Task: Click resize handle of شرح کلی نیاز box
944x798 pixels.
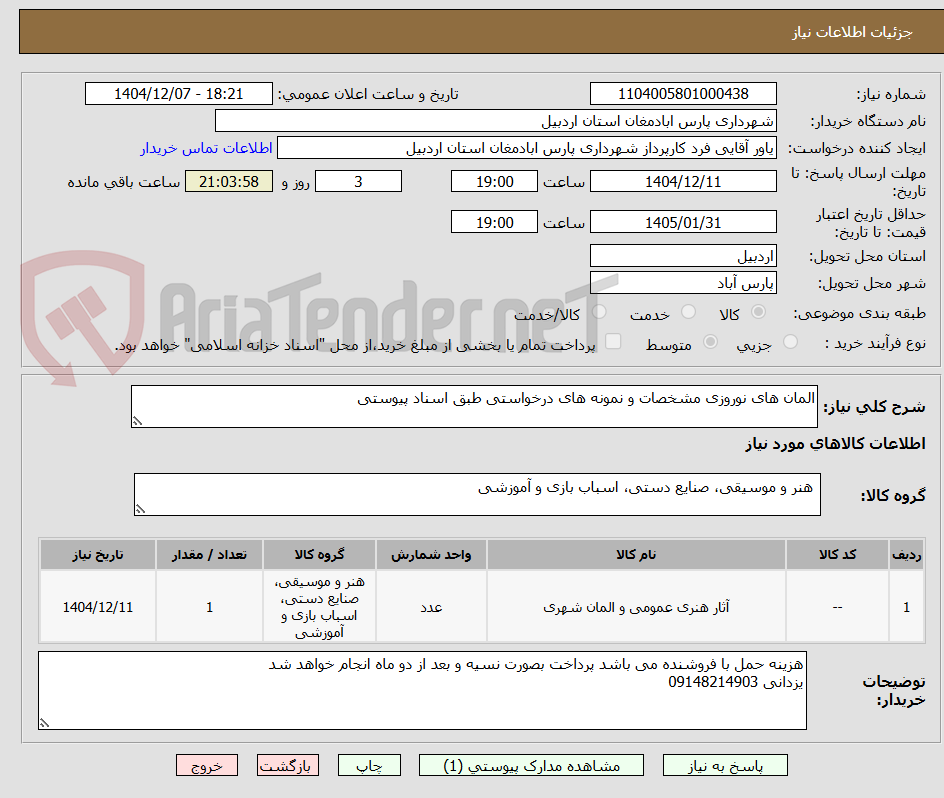Action: pos(137,421)
